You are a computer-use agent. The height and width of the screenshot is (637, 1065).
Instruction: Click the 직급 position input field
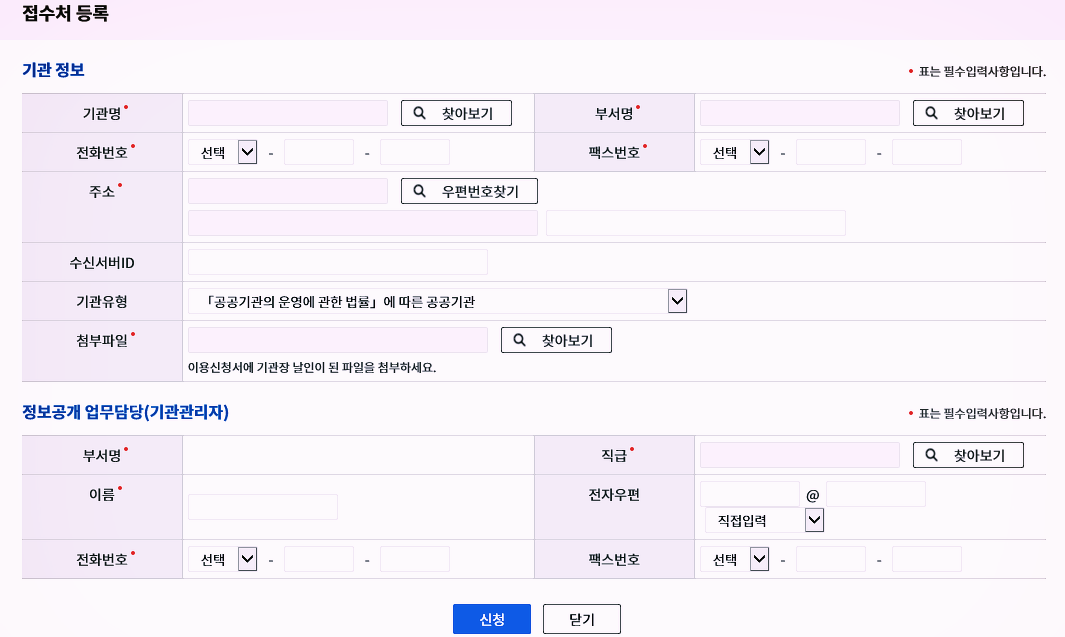coord(800,455)
